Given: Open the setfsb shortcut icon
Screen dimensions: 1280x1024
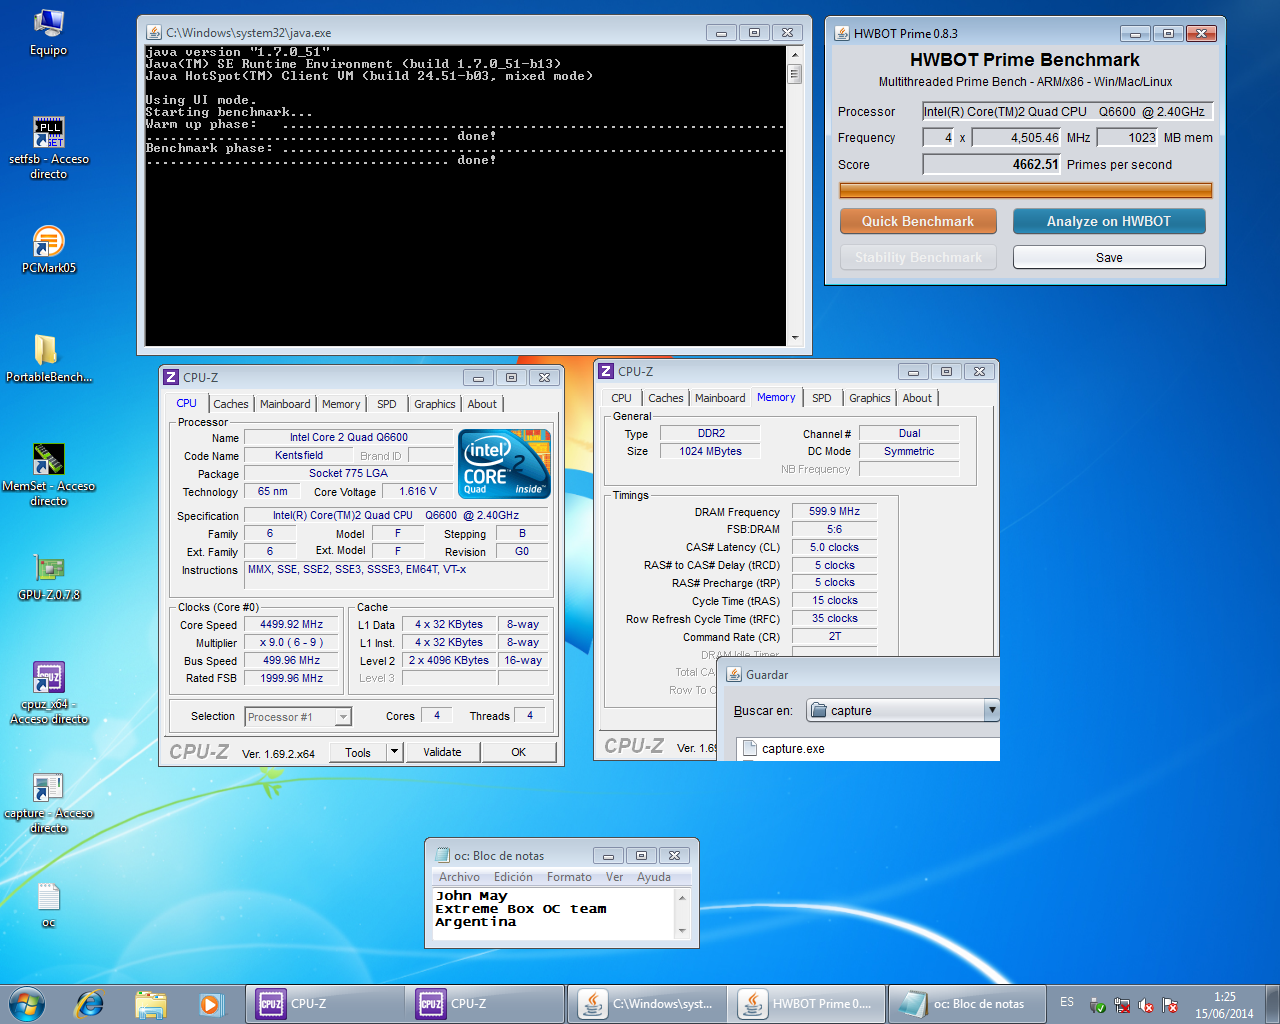Looking at the screenshot, I should pyautogui.click(x=48, y=132).
